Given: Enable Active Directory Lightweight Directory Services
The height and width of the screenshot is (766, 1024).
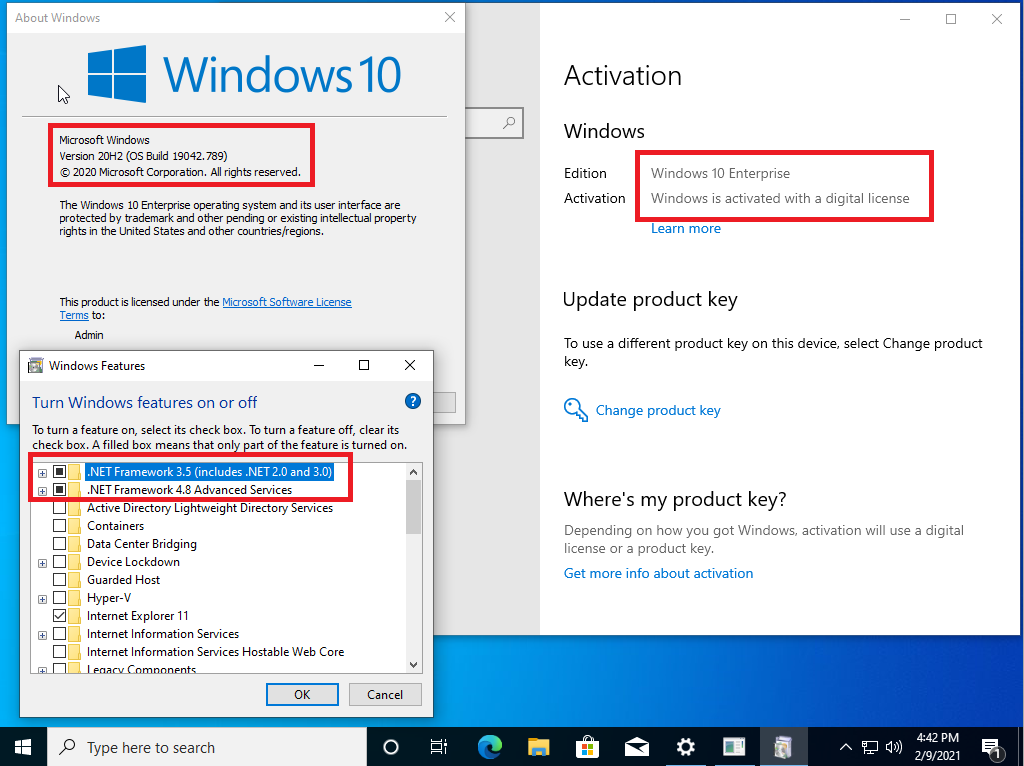Looking at the screenshot, I should [x=59, y=507].
